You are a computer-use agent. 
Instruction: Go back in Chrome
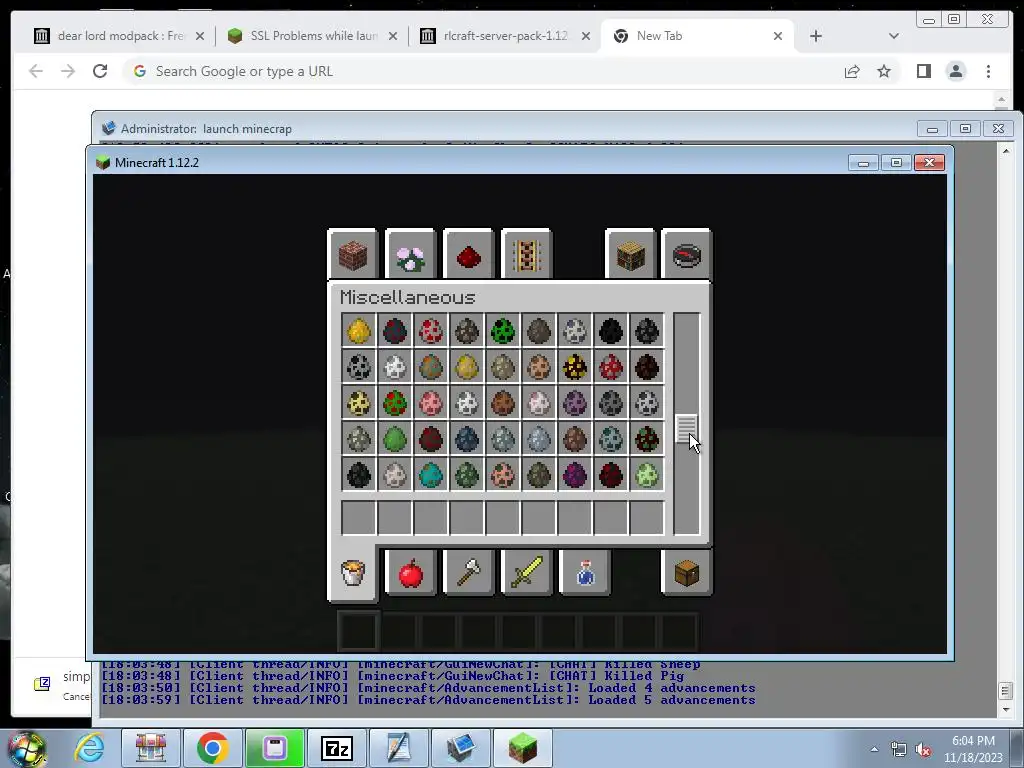36,71
